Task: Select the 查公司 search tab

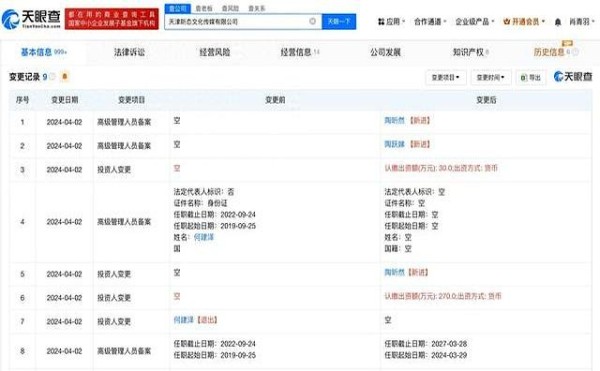Action: 178,8
